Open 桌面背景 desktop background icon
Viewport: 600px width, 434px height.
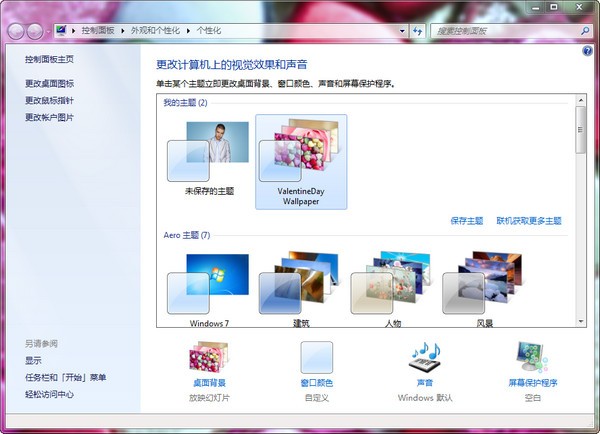[x=209, y=357]
